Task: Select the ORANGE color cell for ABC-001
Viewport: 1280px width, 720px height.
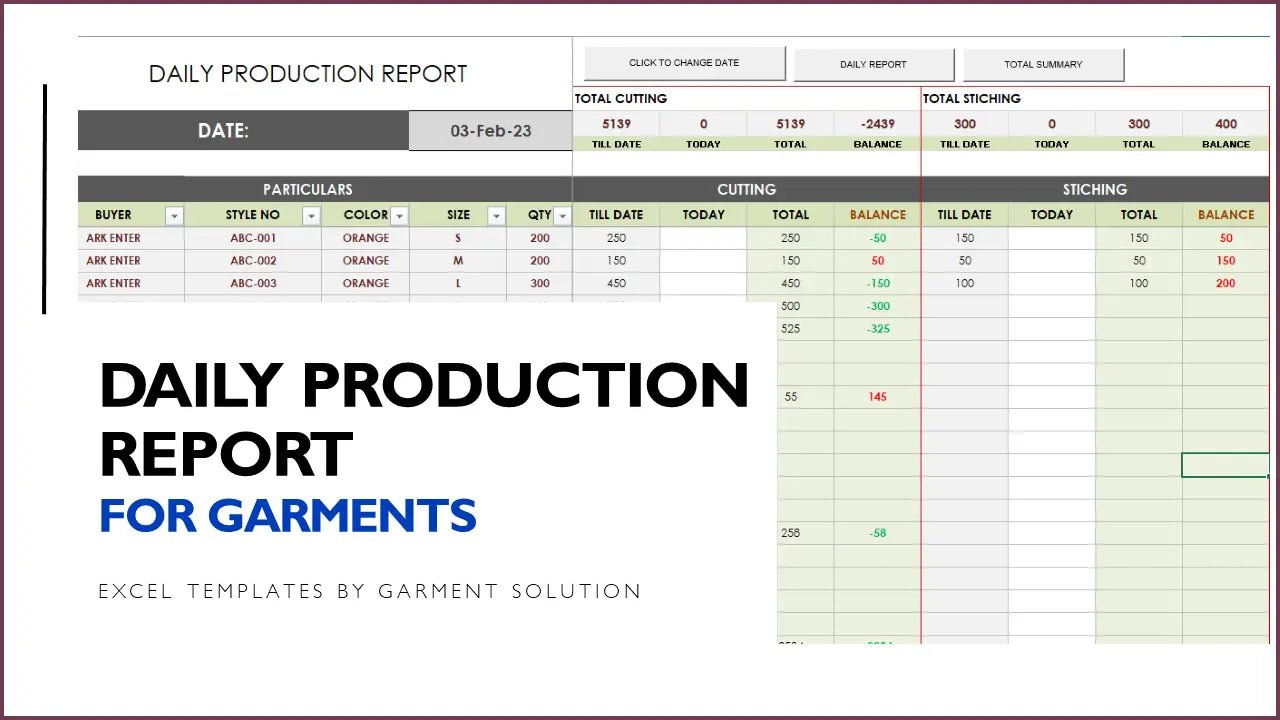Action: tap(366, 237)
